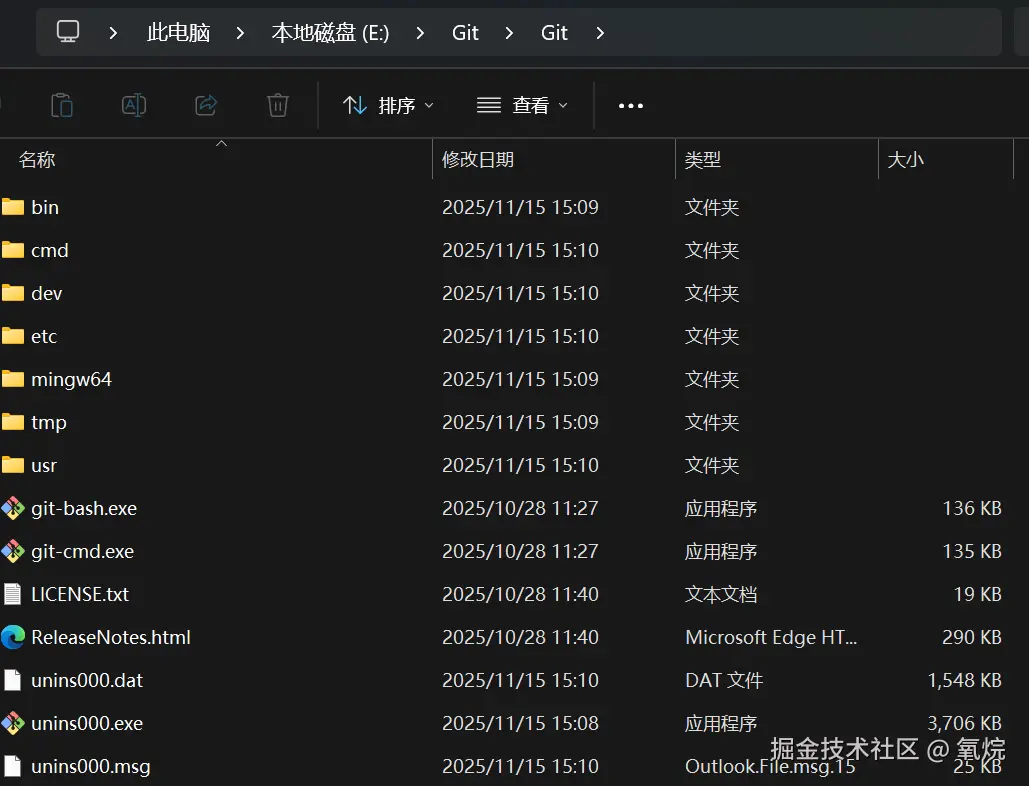
Task: Click 文件夹 type of the etc row
Action: pos(712,336)
